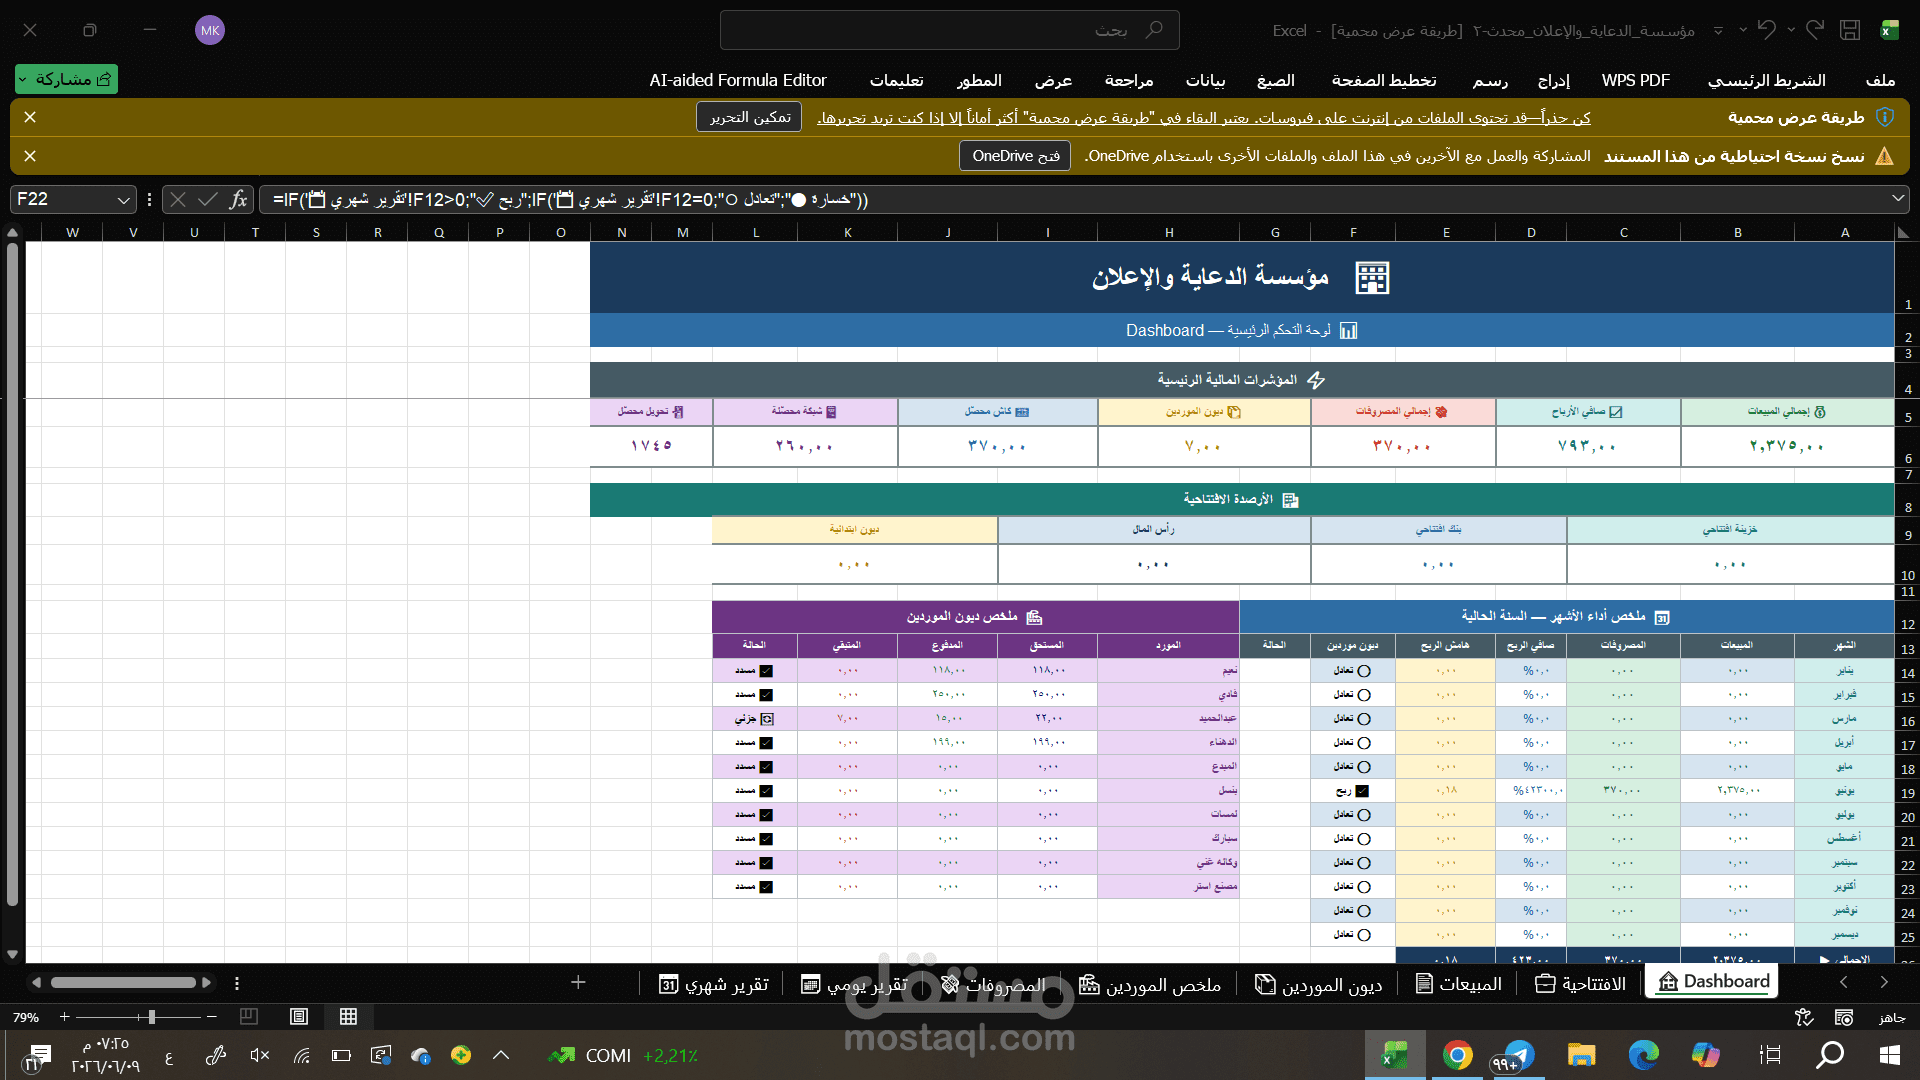Viewport: 1920px width, 1080px height.
Task: Click the تمكين التحرير Enable Editing button
Action: tap(749, 117)
